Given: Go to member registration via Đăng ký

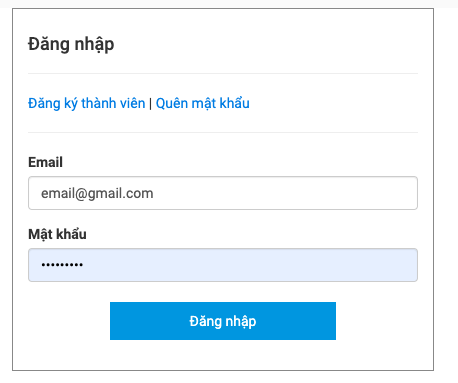Looking at the screenshot, I should [87, 103].
